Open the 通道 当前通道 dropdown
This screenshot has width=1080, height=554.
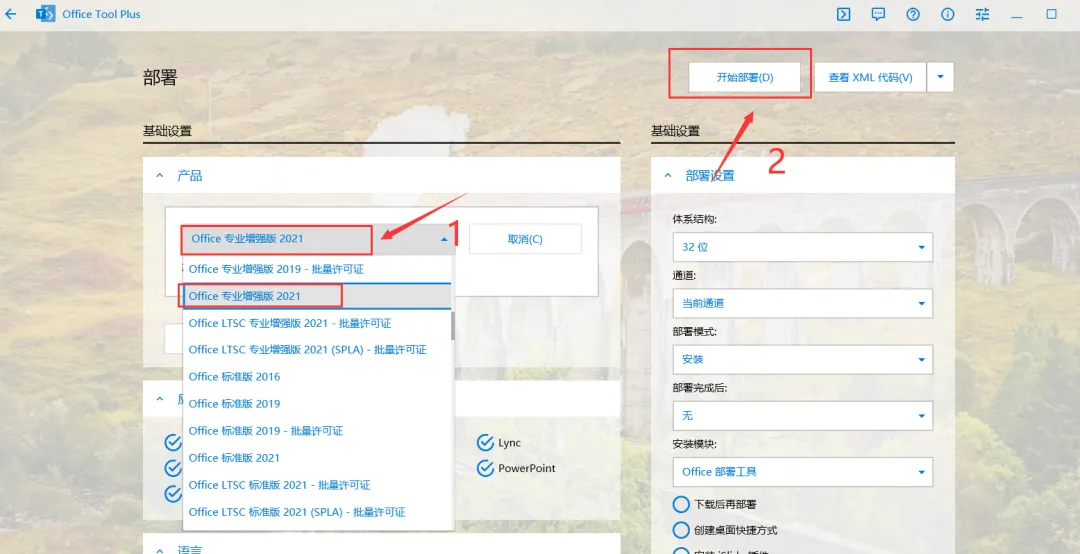[x=802, y=303]
